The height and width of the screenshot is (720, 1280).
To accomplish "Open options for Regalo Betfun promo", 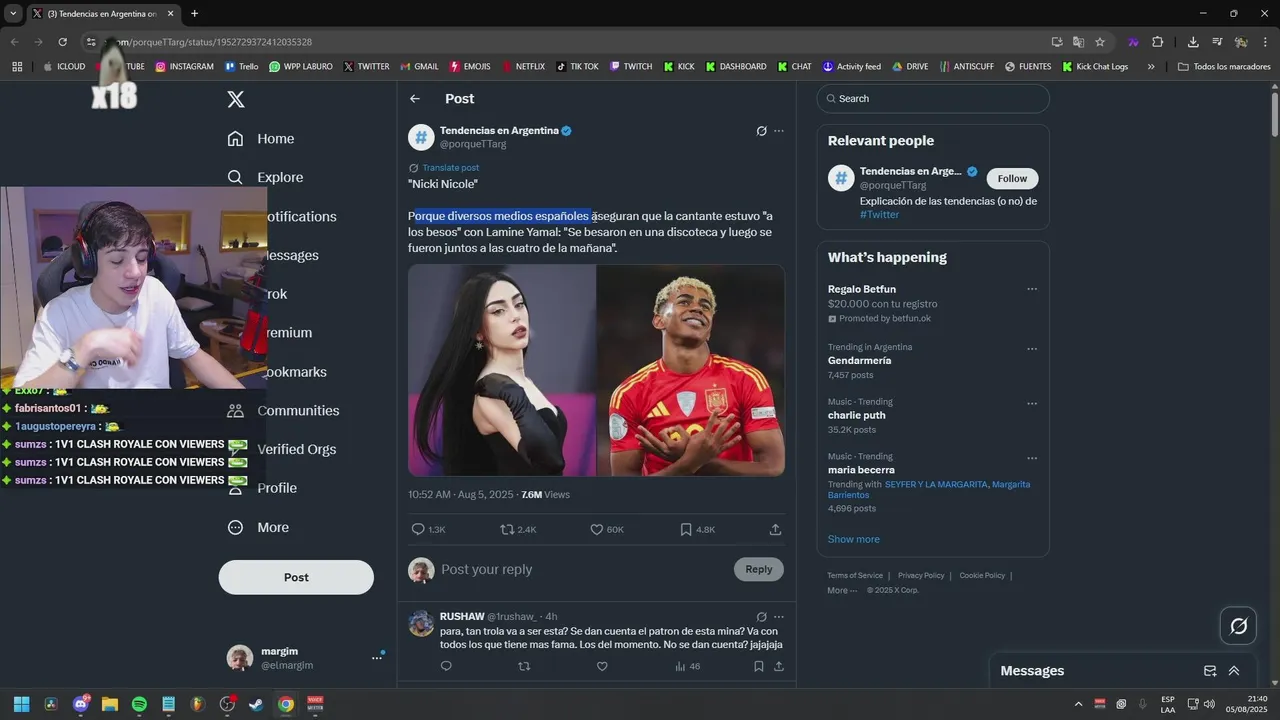I will coord(1032,289).
